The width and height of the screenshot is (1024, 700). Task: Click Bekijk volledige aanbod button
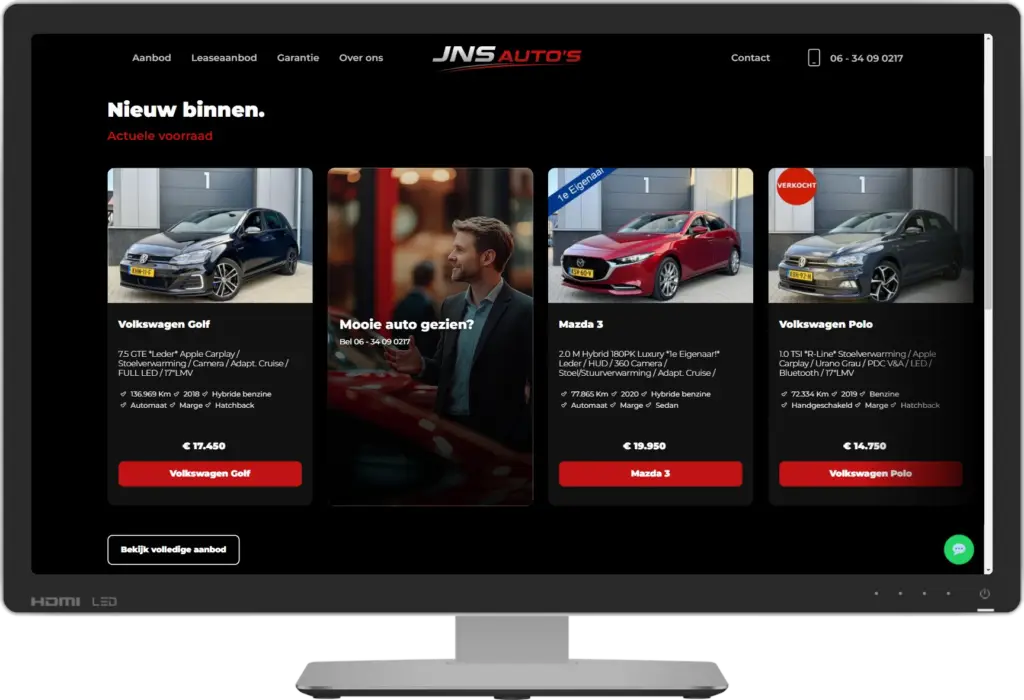pos(173,550)
